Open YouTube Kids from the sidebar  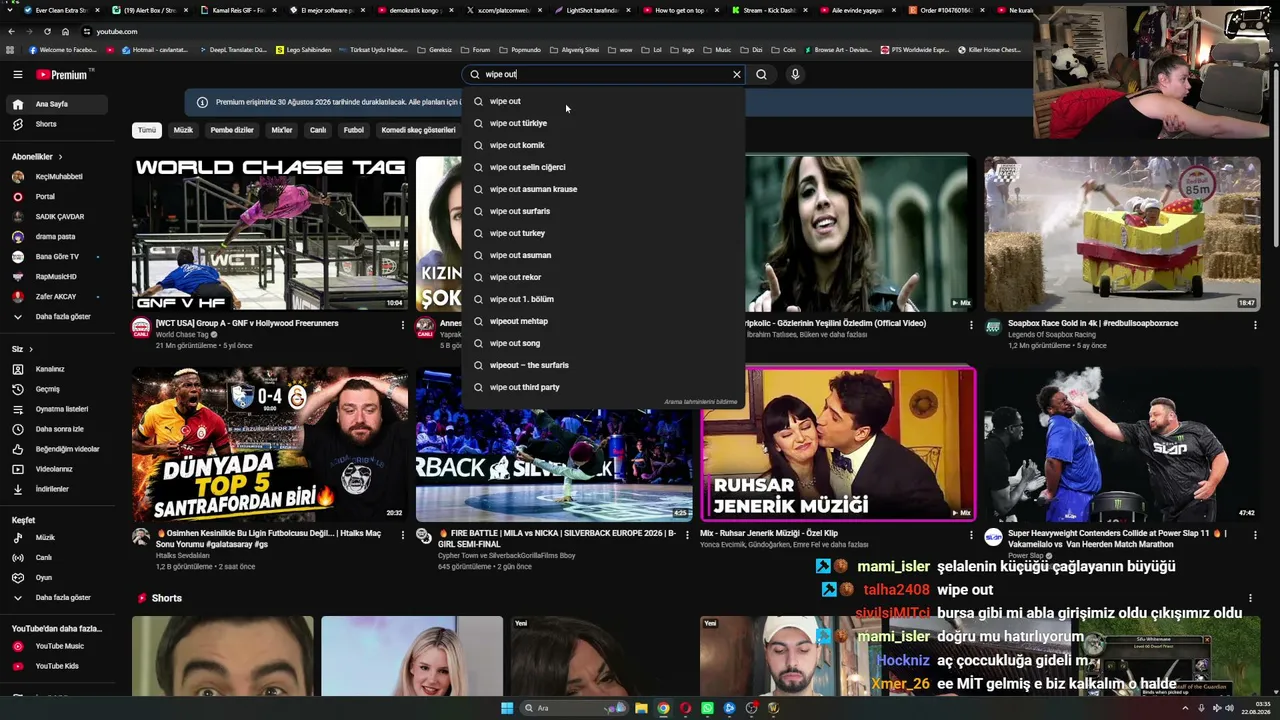[x=56, y=666]
